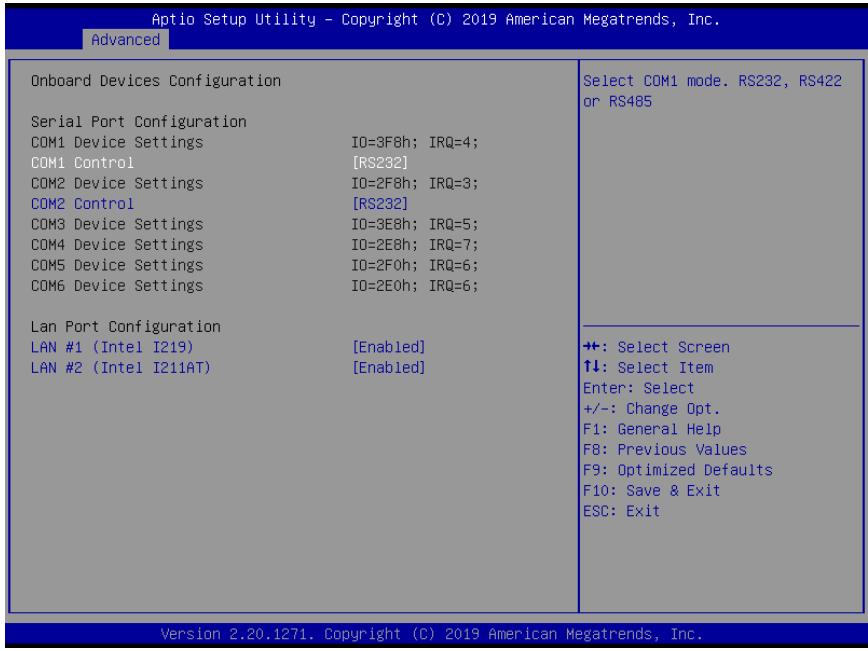Toggle LAN #2 Enabled value
Image resolution: width=868 pixels, height=651 pixels.
pos(389,368)
